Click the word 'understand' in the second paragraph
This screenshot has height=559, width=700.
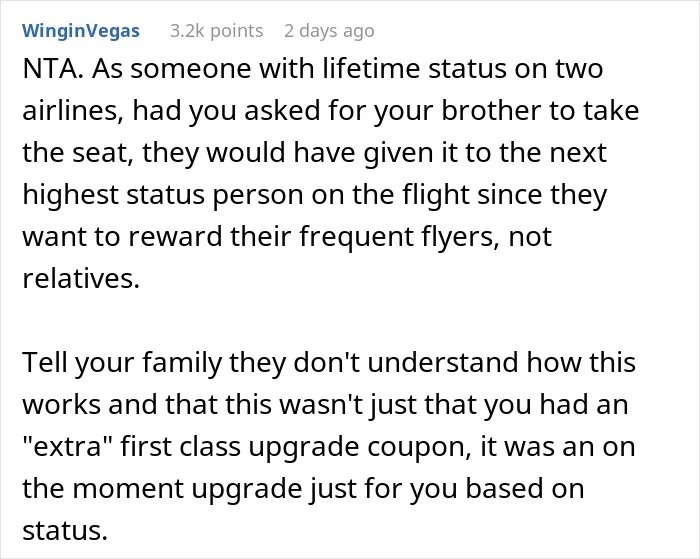pyautogui.click(x=443, y=362)
